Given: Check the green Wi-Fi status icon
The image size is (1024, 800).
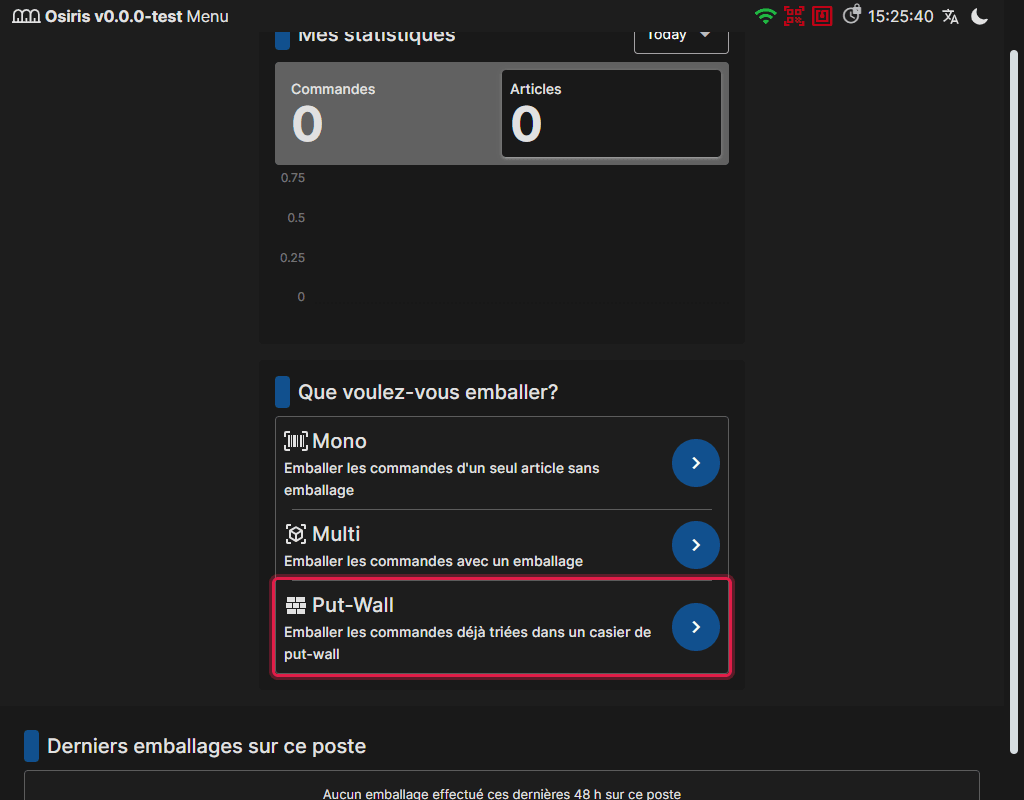Looking at the screenshot, I should tap(765, 16).
